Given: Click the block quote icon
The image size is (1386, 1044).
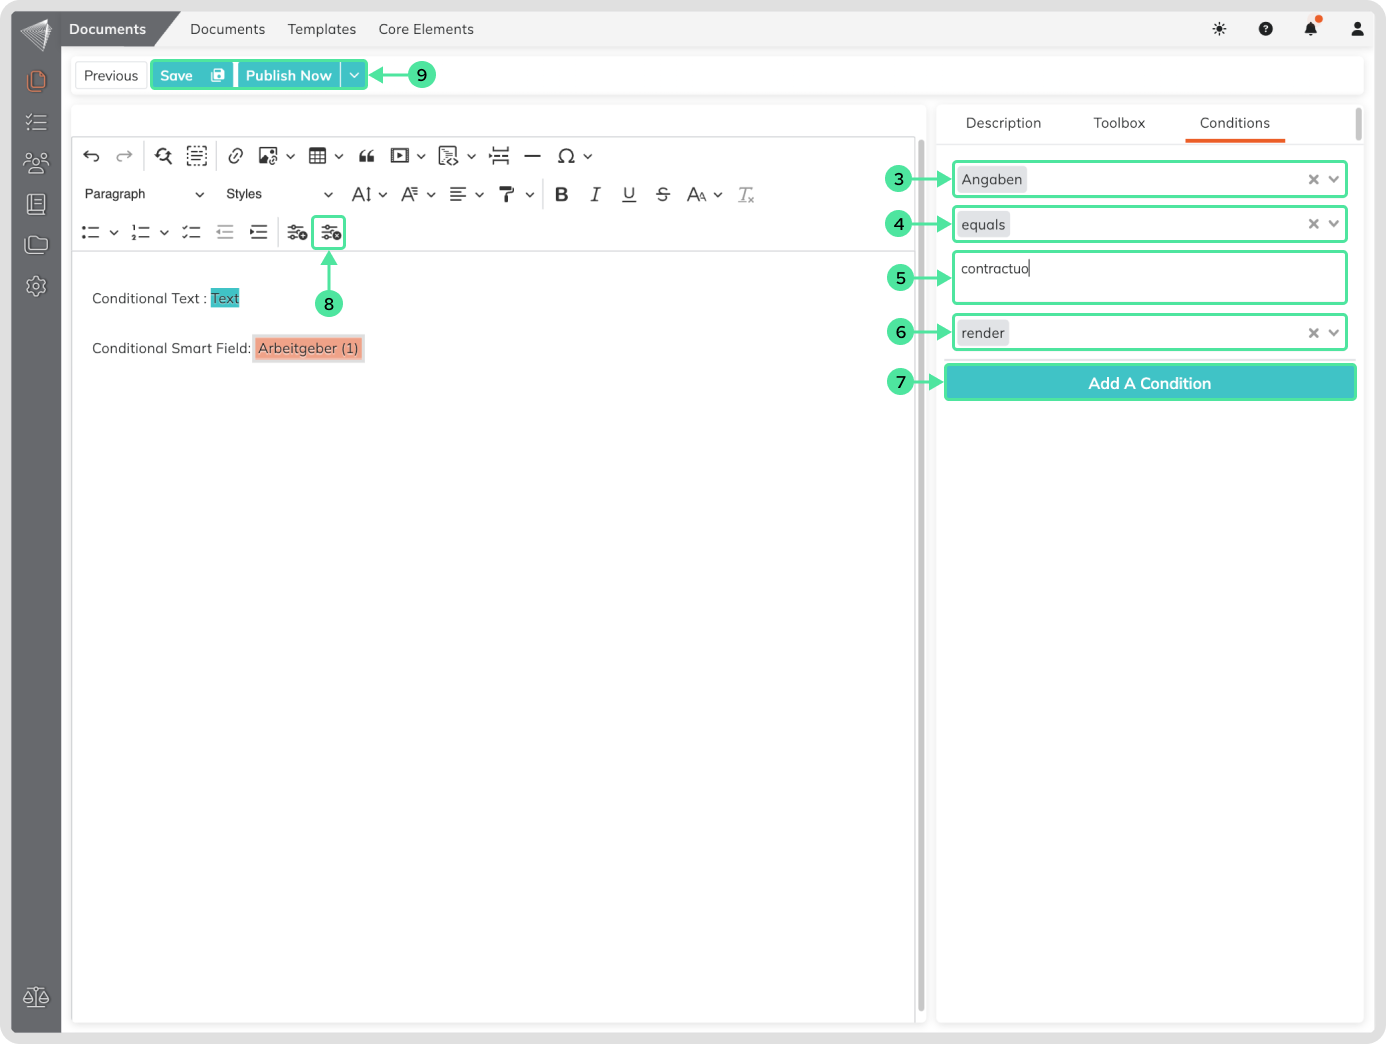Looking at the screenshot, I should 366,156.
